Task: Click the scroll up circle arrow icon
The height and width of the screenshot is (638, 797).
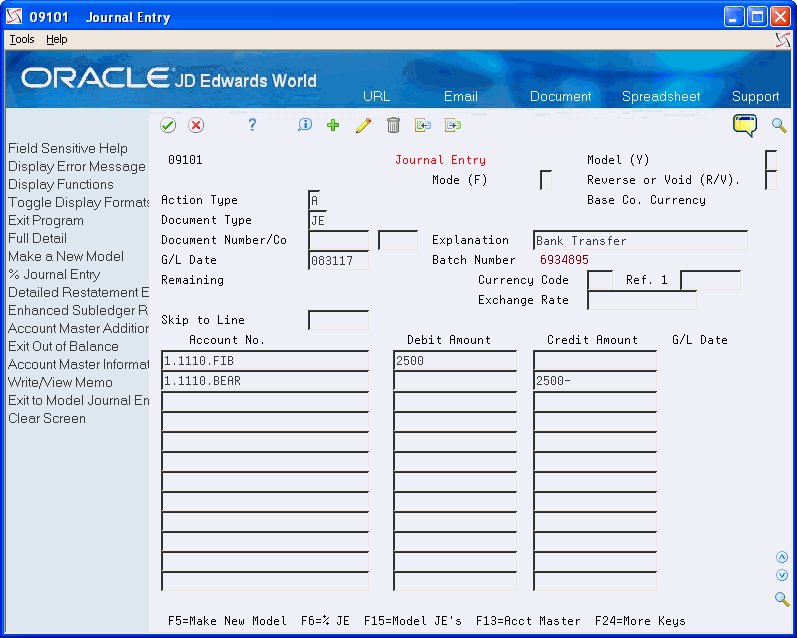Action: [x=782, y=557]
